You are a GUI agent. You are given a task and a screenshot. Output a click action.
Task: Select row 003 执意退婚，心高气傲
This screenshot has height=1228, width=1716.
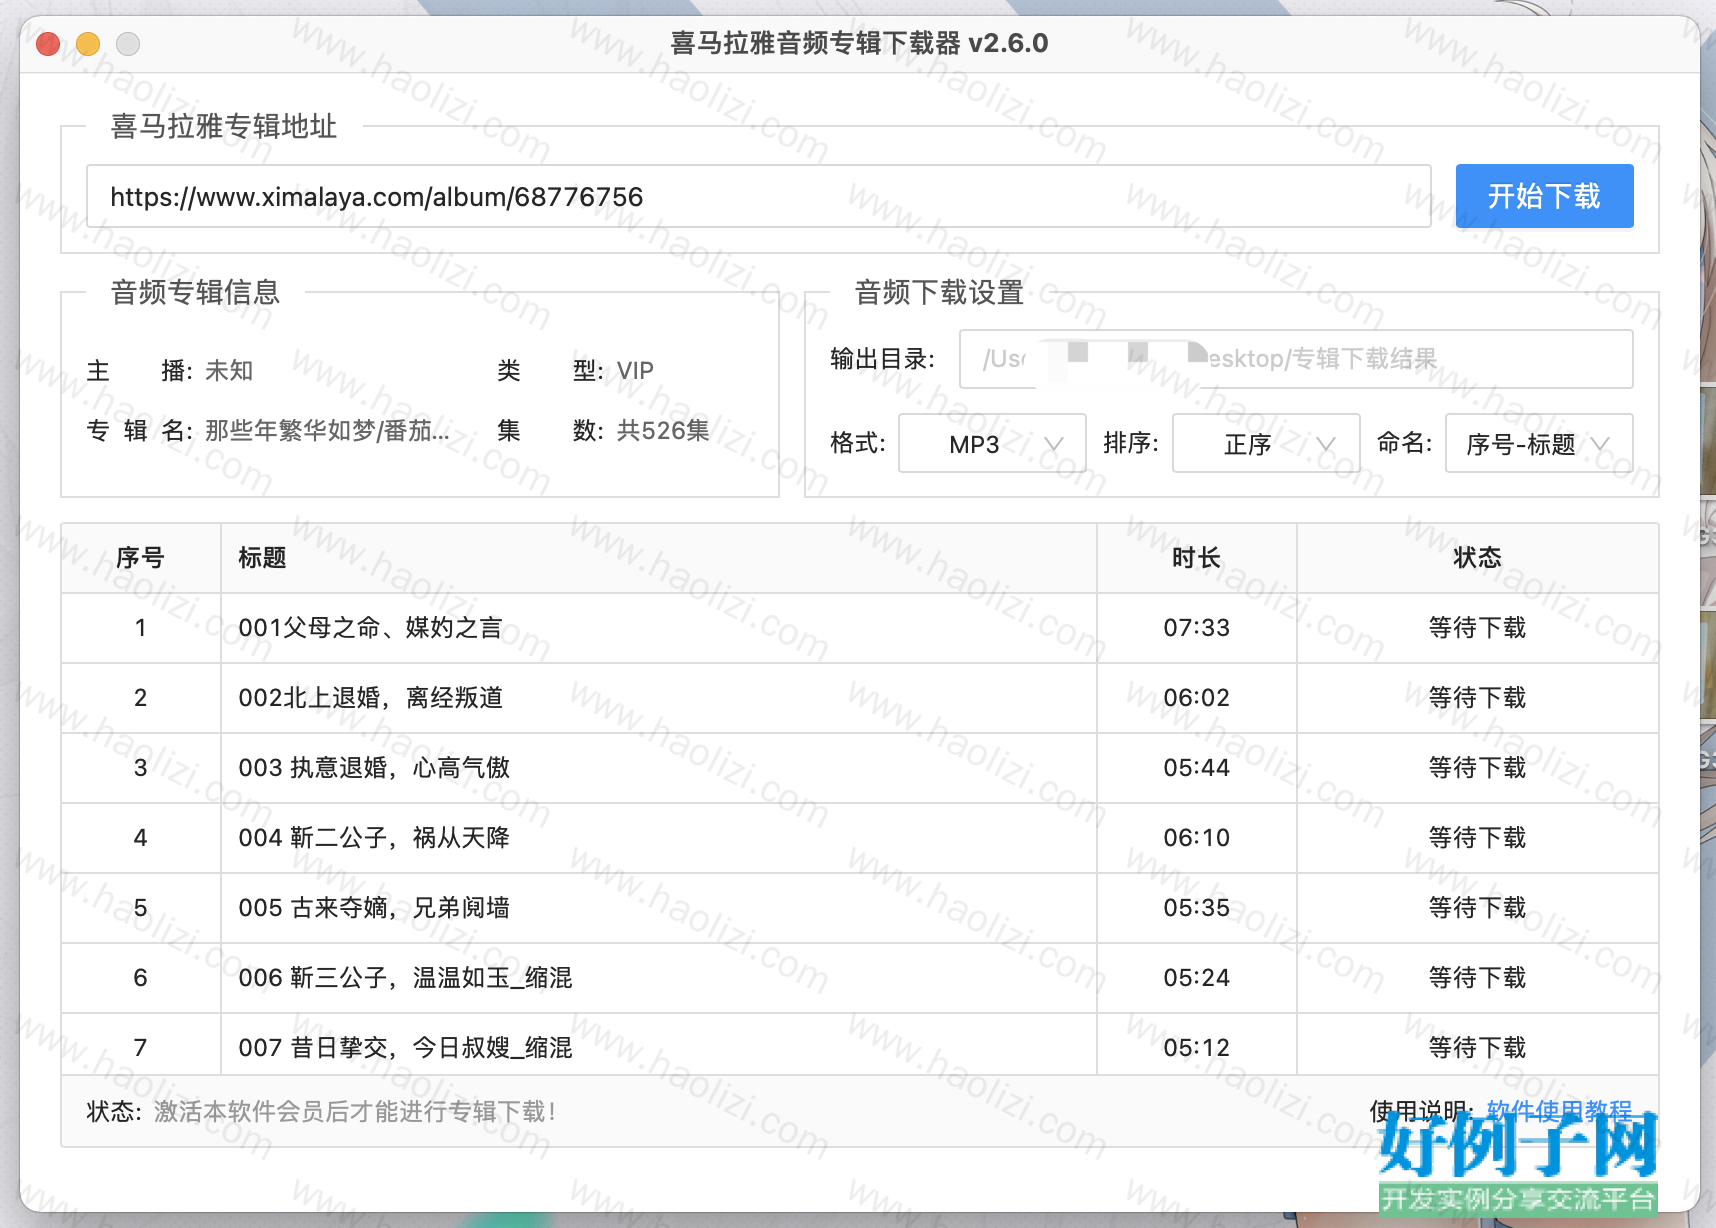[860, 768]
